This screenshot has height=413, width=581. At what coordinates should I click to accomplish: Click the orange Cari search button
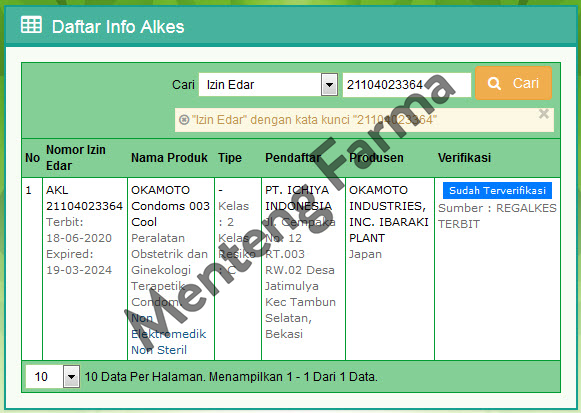click(x=514, y=83)
